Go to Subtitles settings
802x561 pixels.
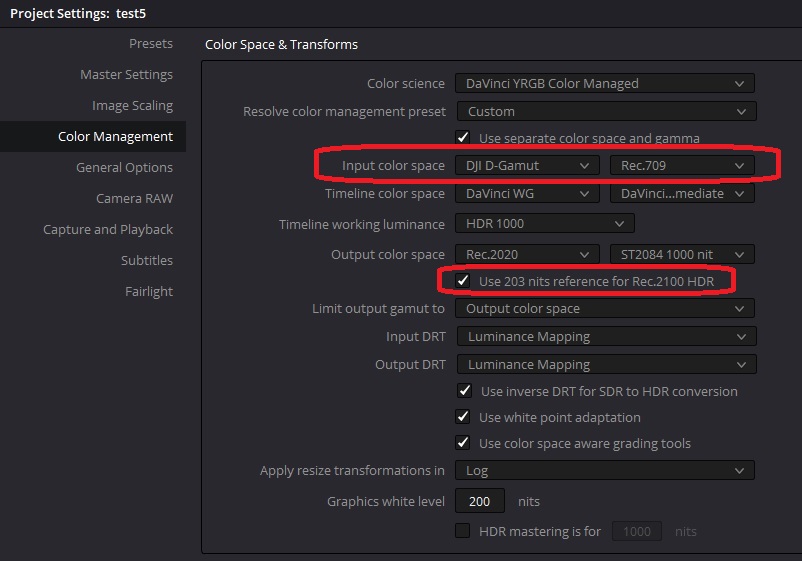click(147, 260)
